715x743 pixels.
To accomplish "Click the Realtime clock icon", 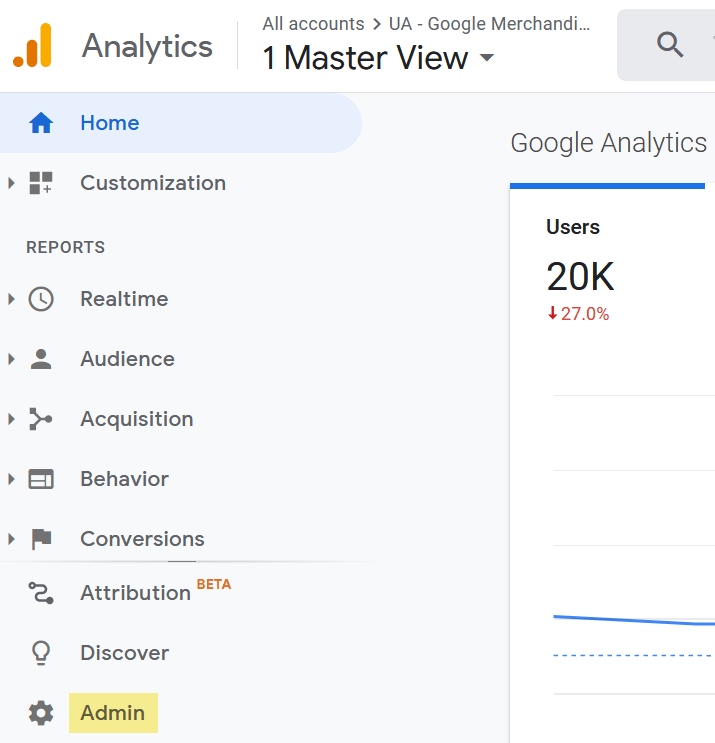I will 41,299.
